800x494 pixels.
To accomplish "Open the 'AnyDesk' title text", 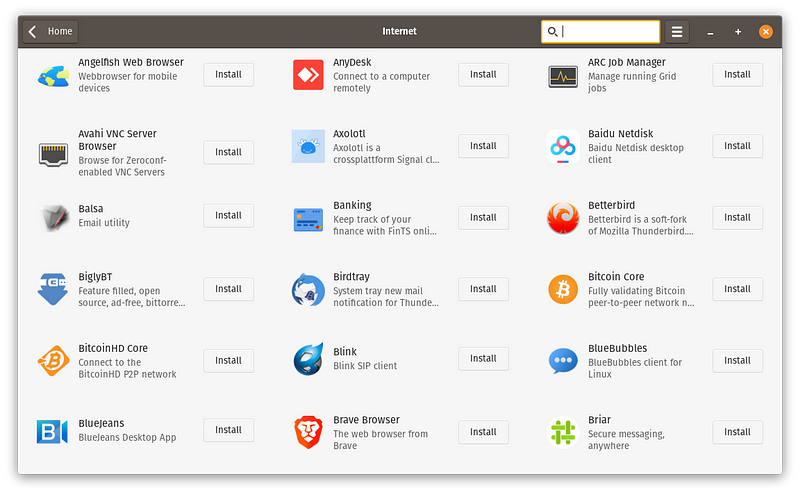I will pos(352,62).
